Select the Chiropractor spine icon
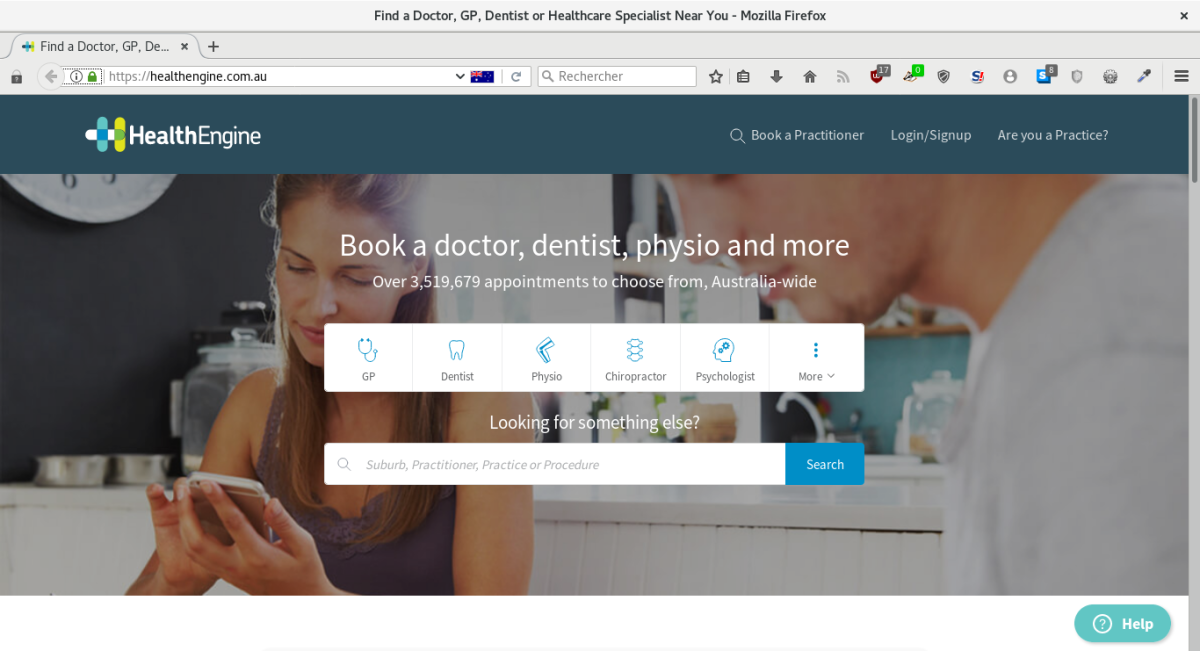 pos(635,350)
